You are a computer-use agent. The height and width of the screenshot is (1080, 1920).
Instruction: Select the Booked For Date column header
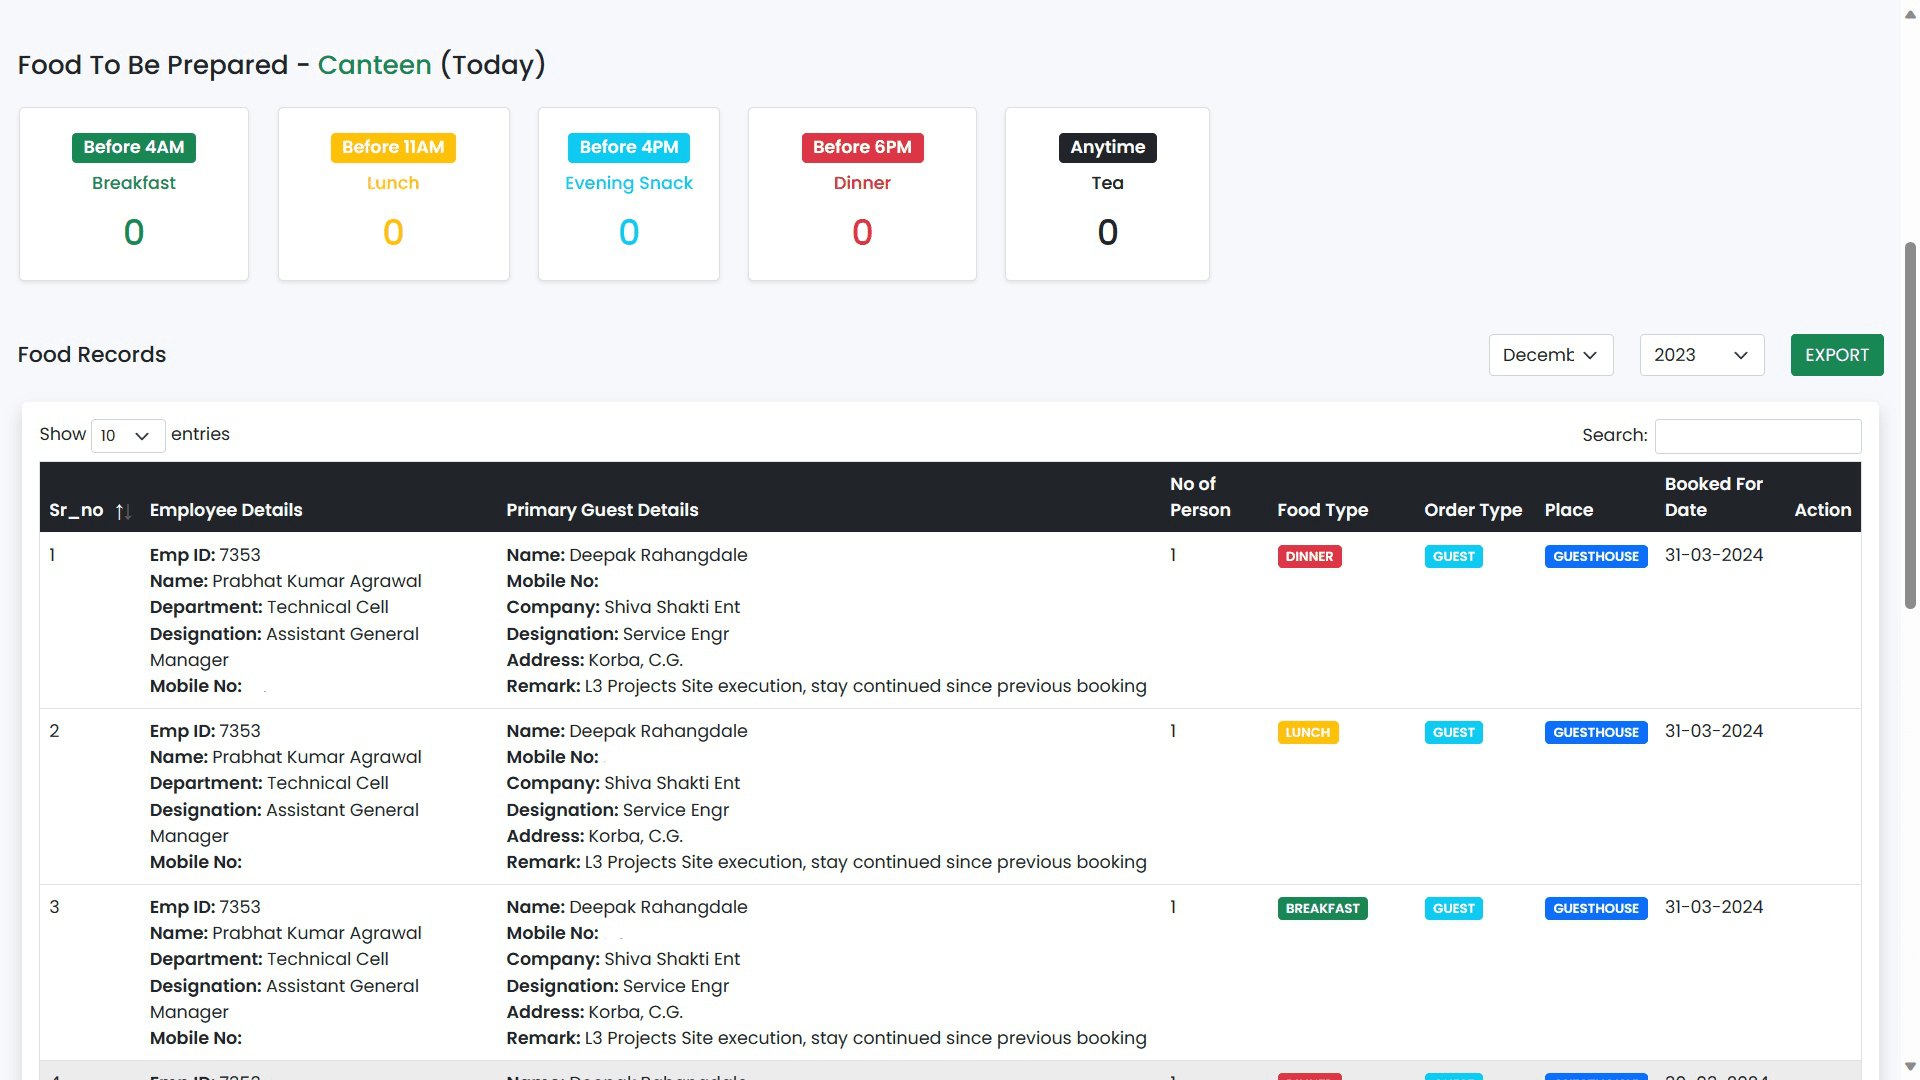(1713, 496)
